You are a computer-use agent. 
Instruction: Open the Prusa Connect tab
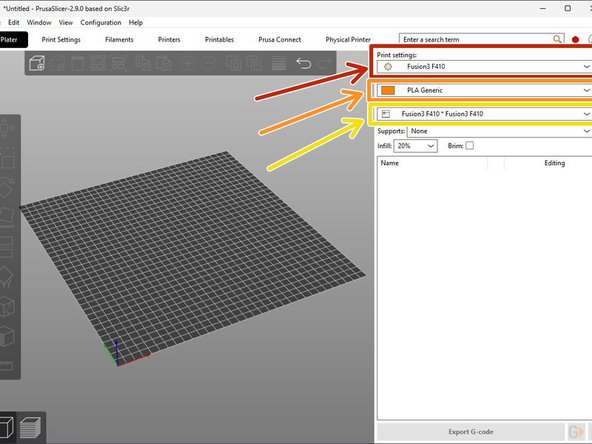click(x=280, y=39)
